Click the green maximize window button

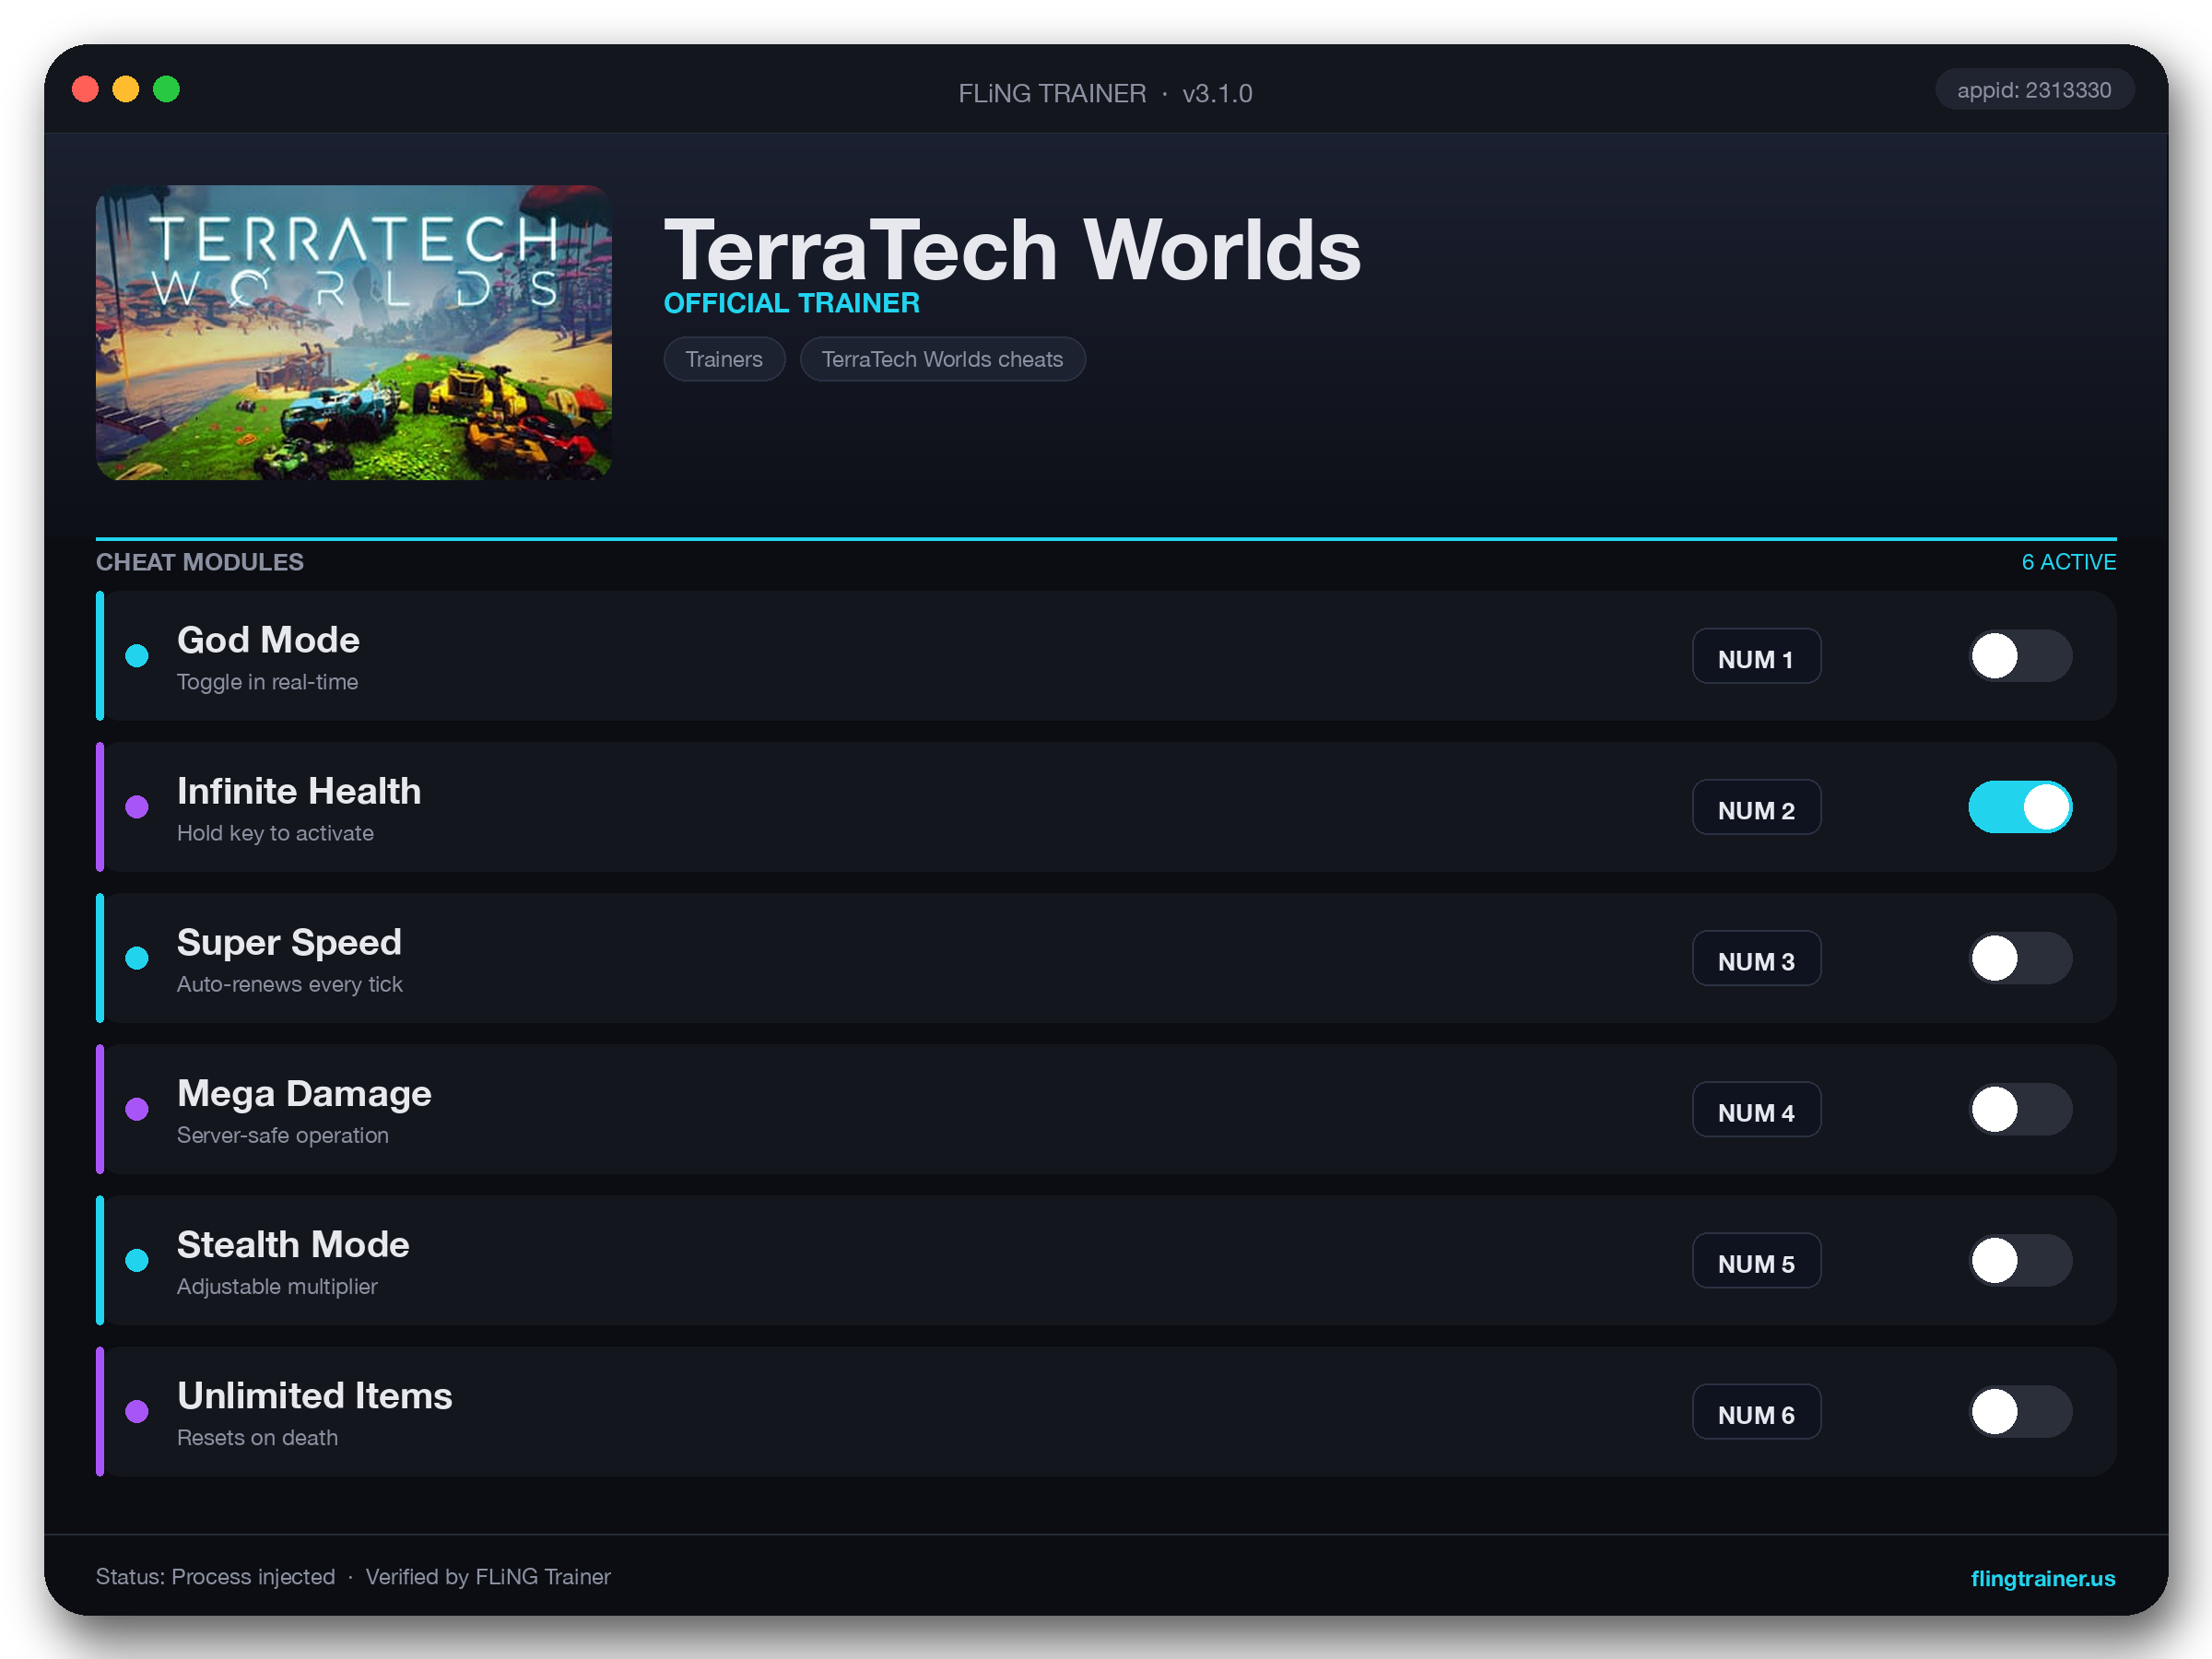(x=166, y=90)
